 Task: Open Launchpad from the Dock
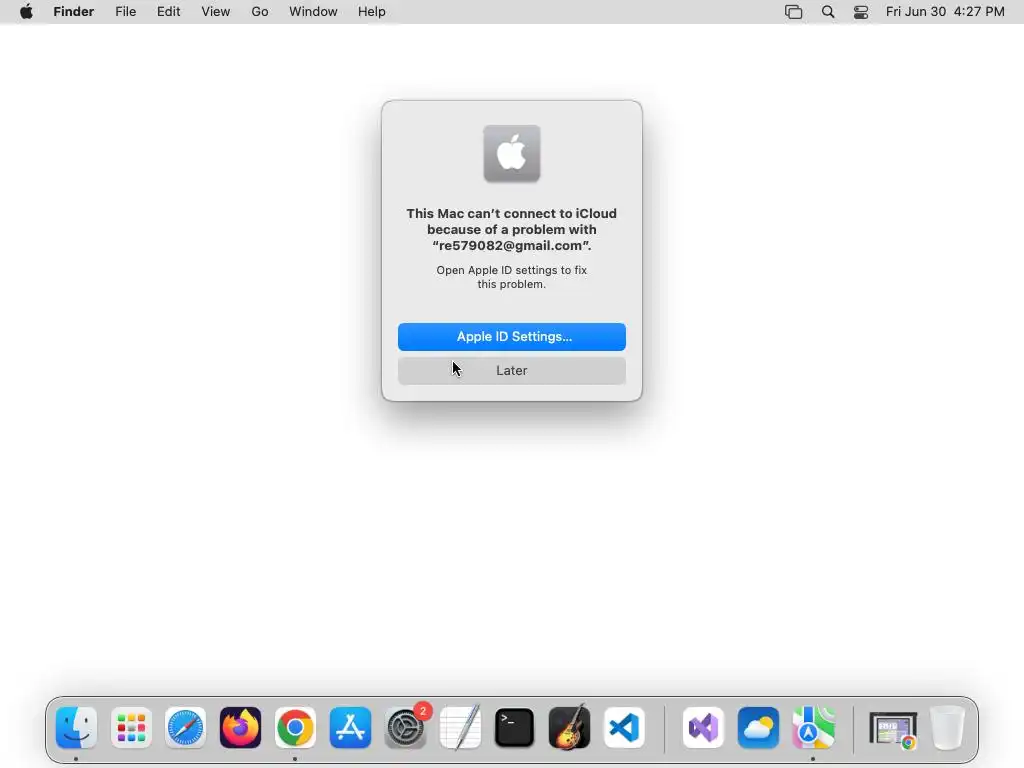pos(131,728)
